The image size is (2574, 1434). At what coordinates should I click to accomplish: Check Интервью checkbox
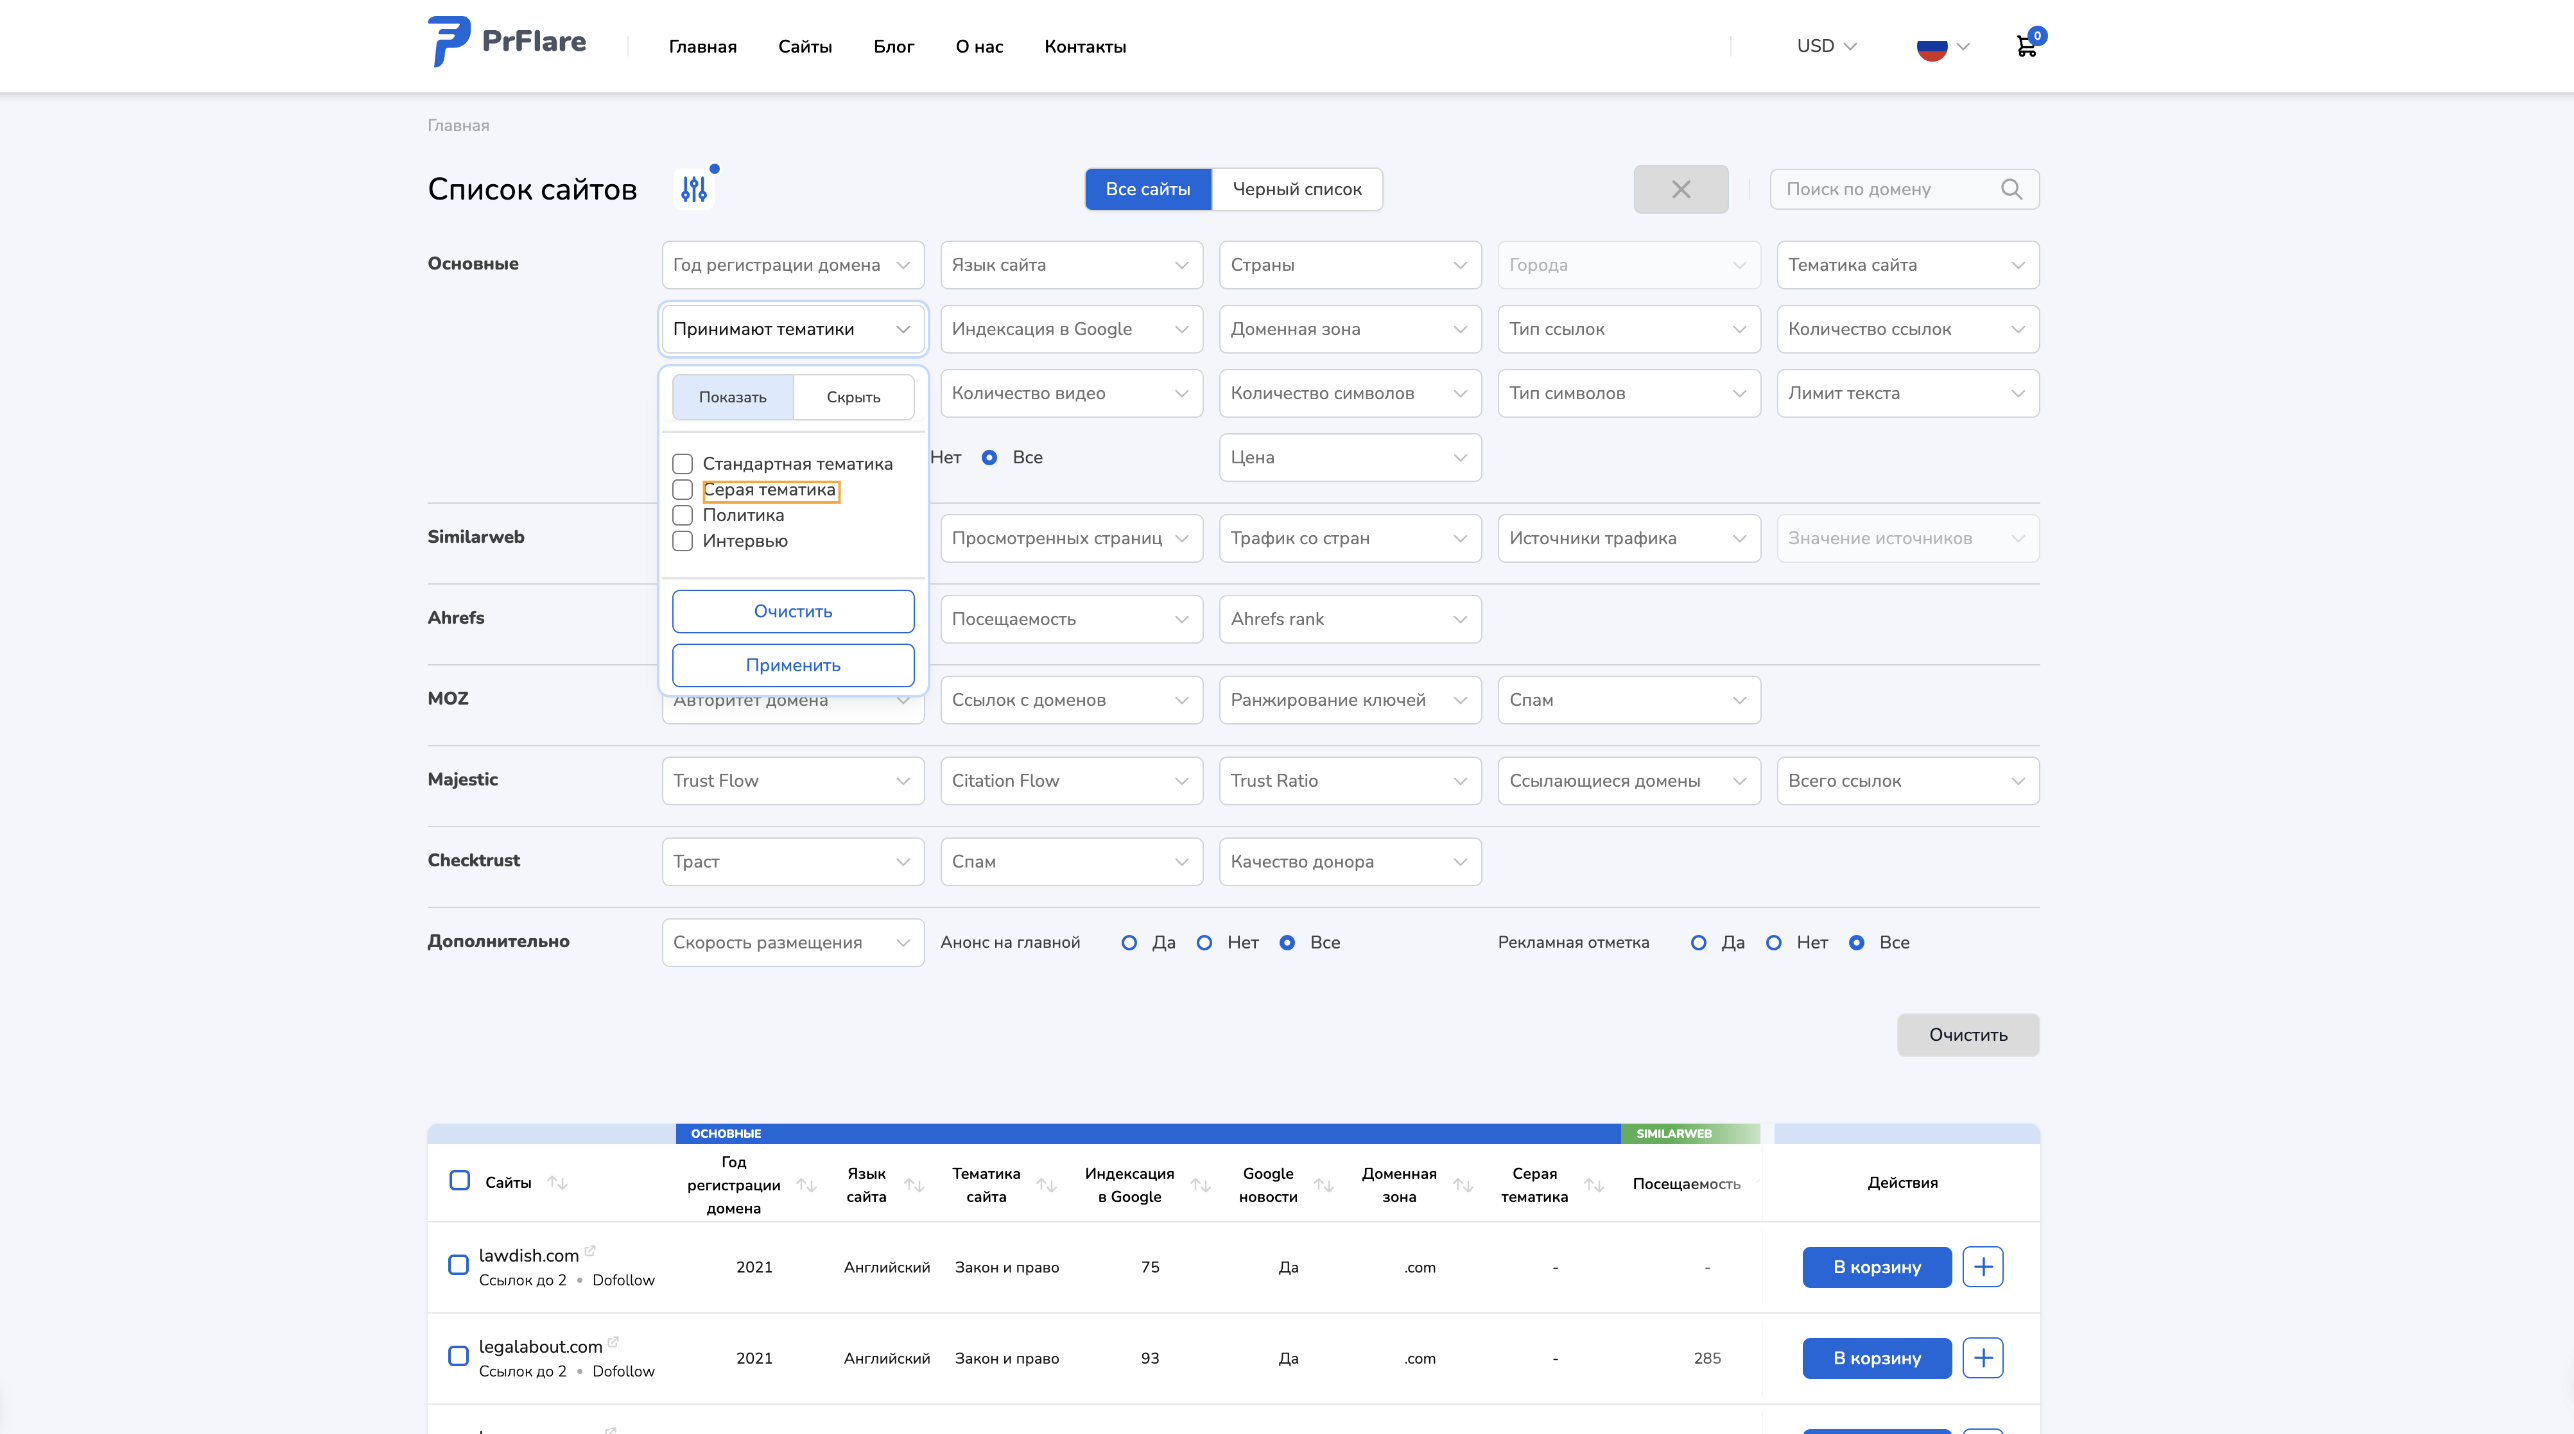pyautogui.click(x=682, y=541)
